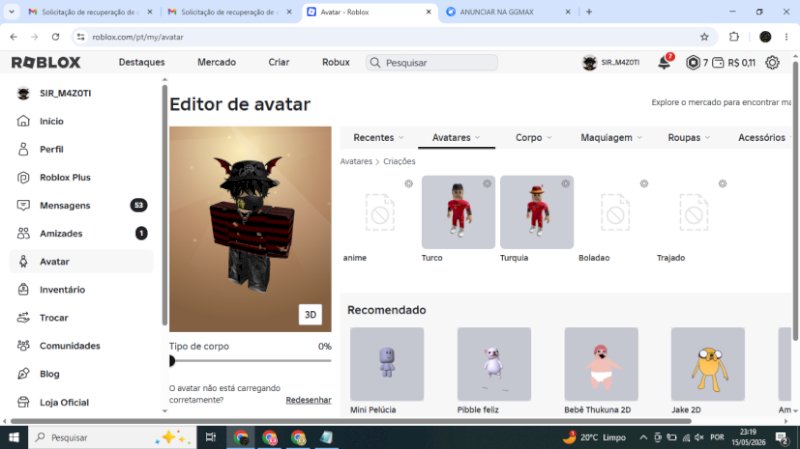Click the page horizontal scrollbar

click(351, 421)
